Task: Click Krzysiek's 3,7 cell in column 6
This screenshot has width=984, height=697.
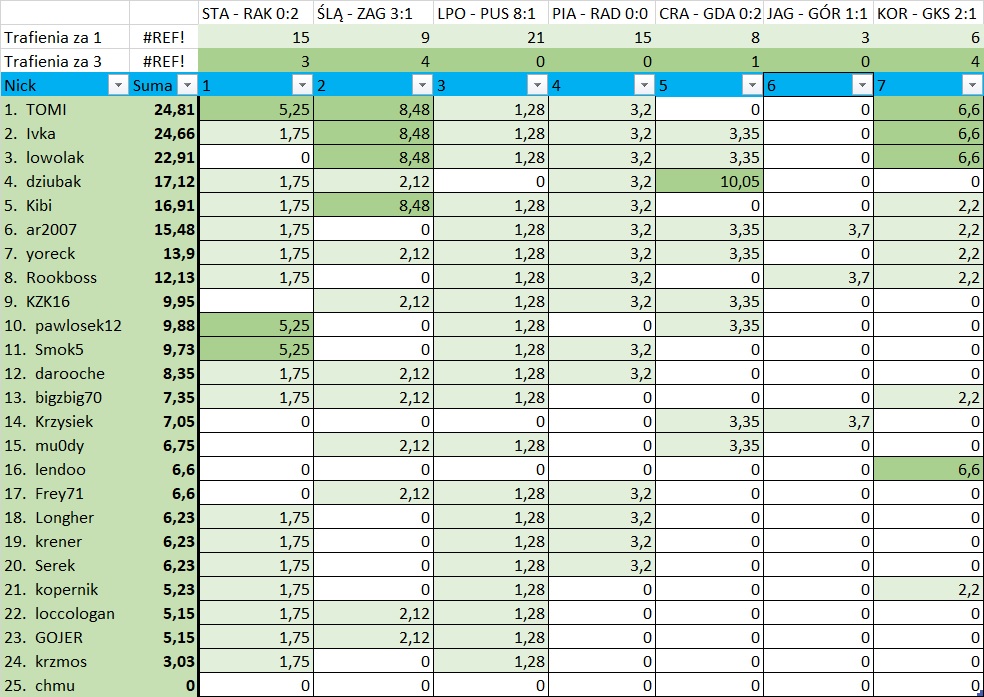Action: pyautogui.click(x=818, y=421)
